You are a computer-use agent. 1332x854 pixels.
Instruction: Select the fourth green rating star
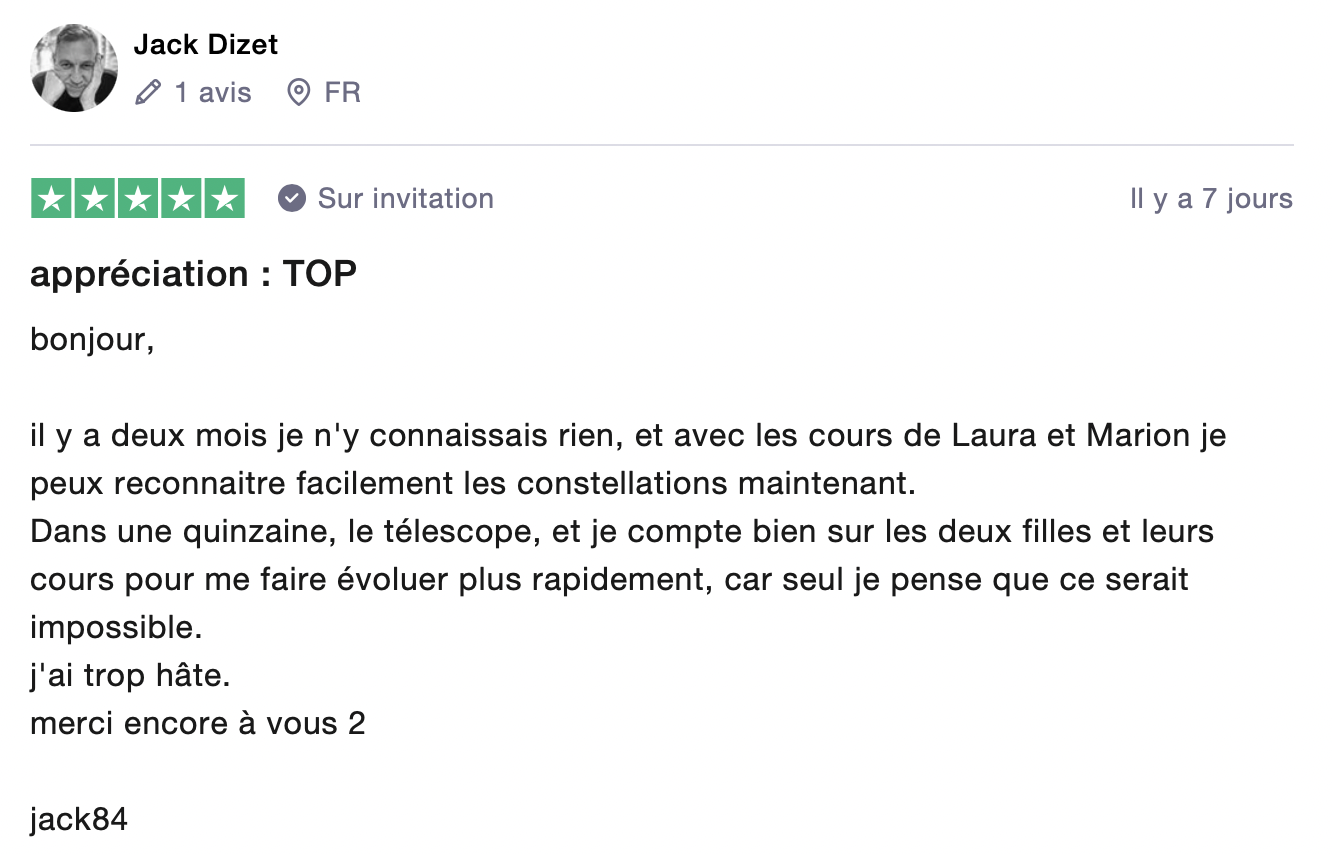tap(181, 198)
